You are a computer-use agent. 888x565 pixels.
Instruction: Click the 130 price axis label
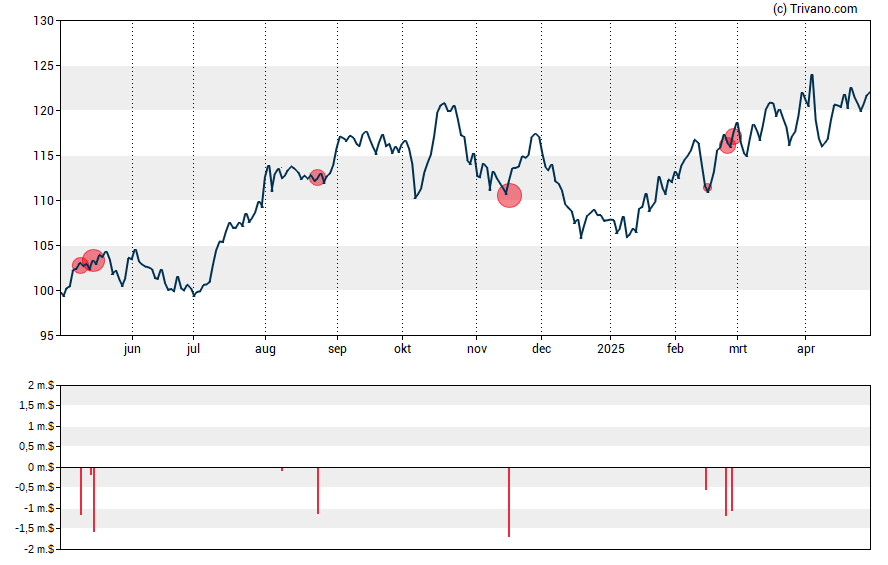(44, 21)
